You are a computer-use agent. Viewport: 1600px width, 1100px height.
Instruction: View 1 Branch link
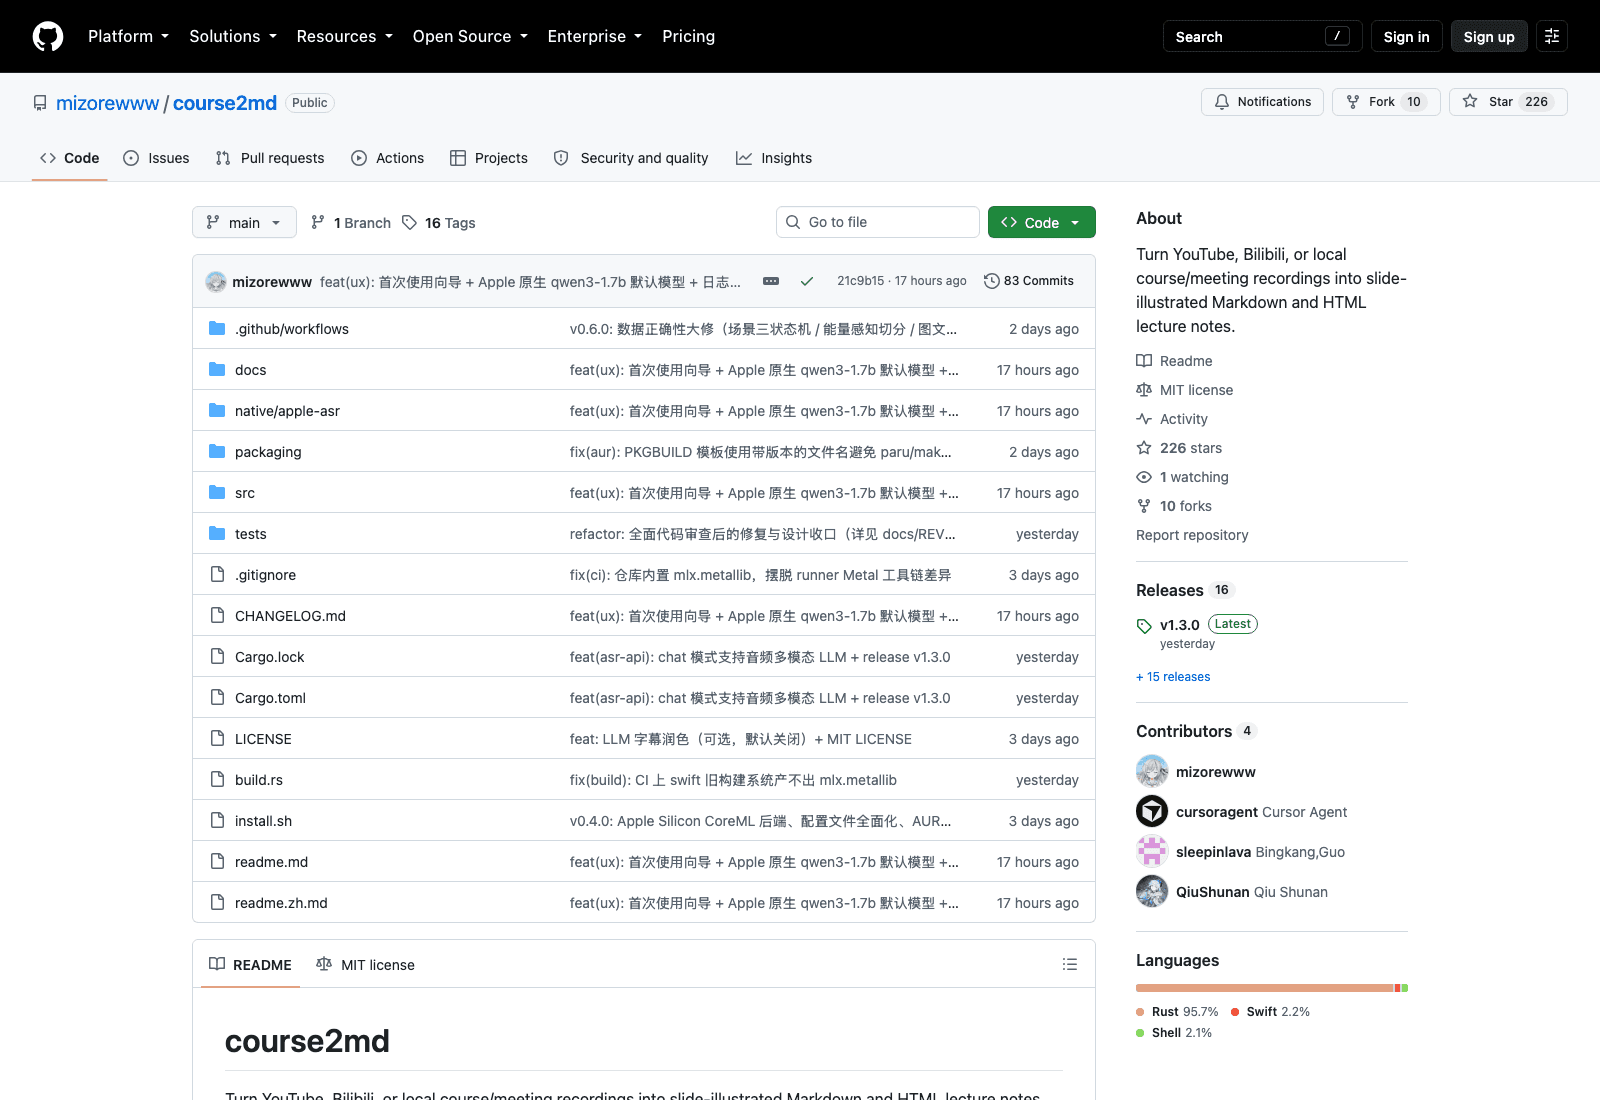[x=351, y=222]
